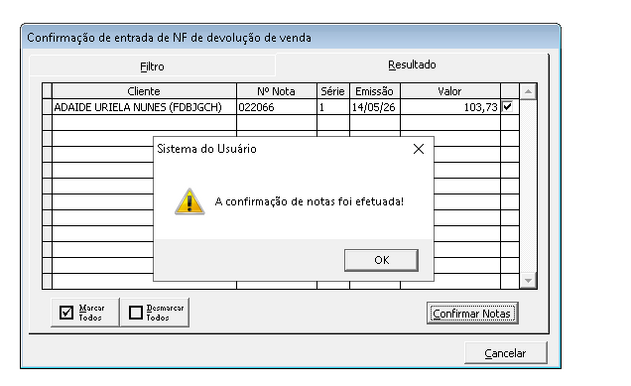631x386 pixels.
Task: Click the Série column header
Action: pos(333,91)
